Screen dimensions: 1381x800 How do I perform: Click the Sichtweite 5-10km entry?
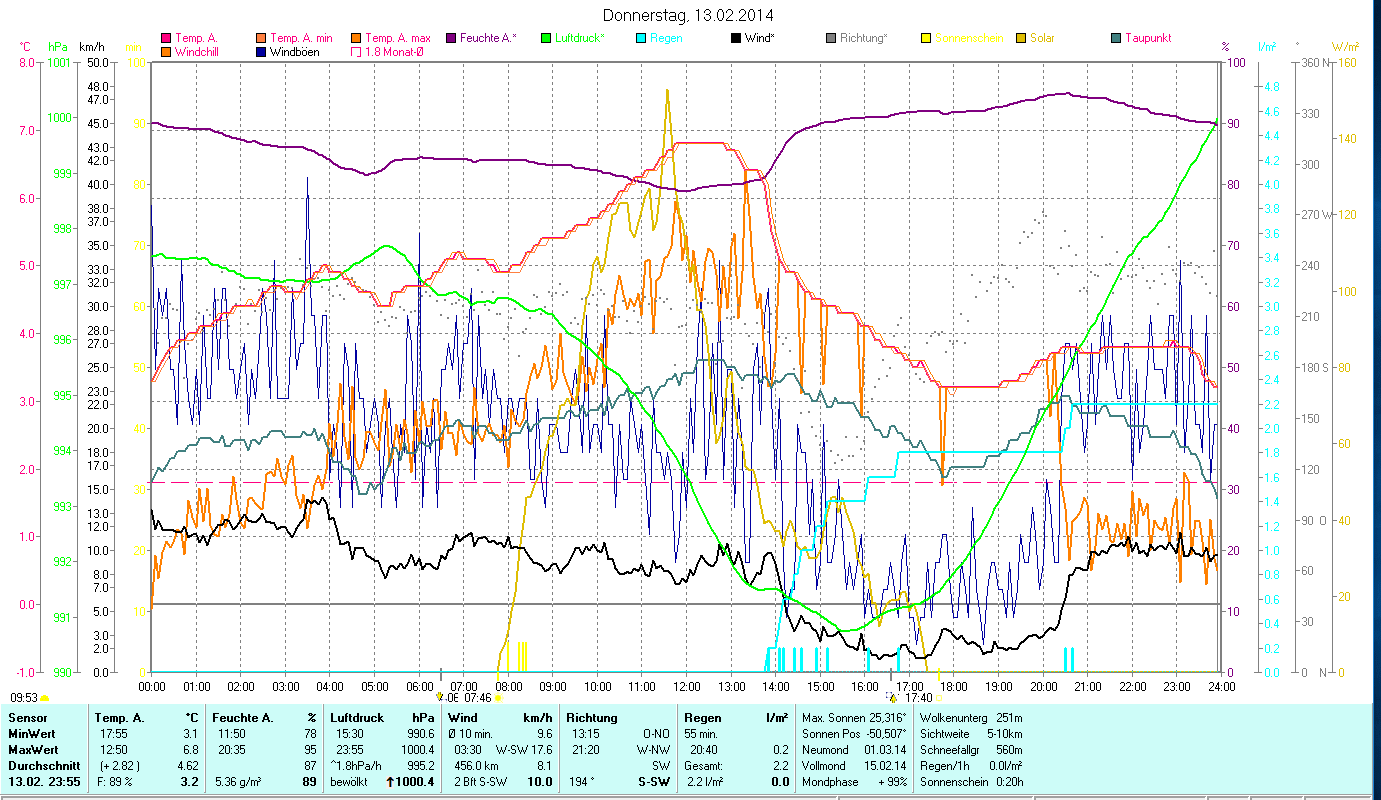click(x=970, y=734)
